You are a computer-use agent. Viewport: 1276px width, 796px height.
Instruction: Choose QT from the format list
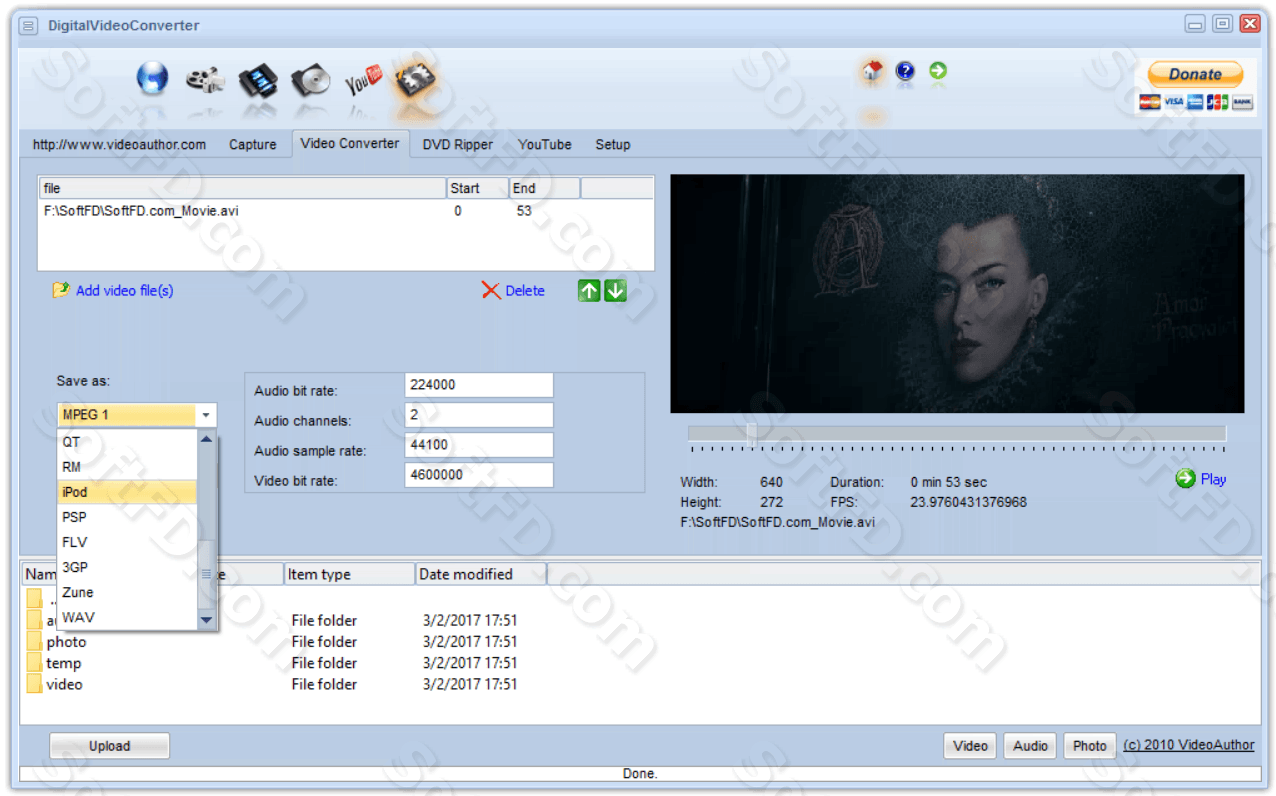[127, 442]
